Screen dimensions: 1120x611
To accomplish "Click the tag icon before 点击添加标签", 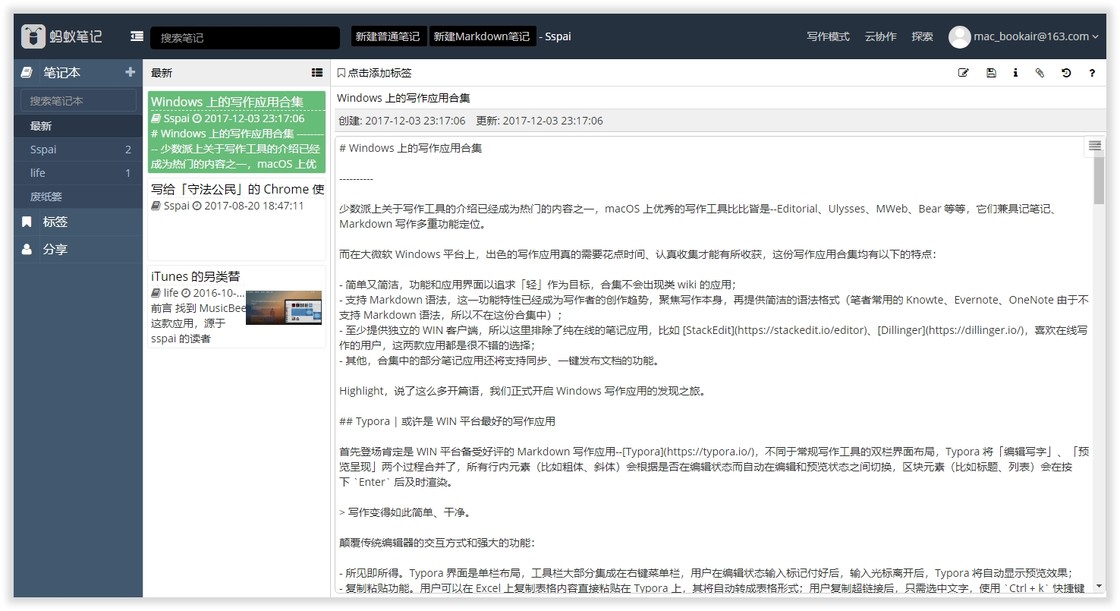I will pyautogui.click(x=341, y=73).
